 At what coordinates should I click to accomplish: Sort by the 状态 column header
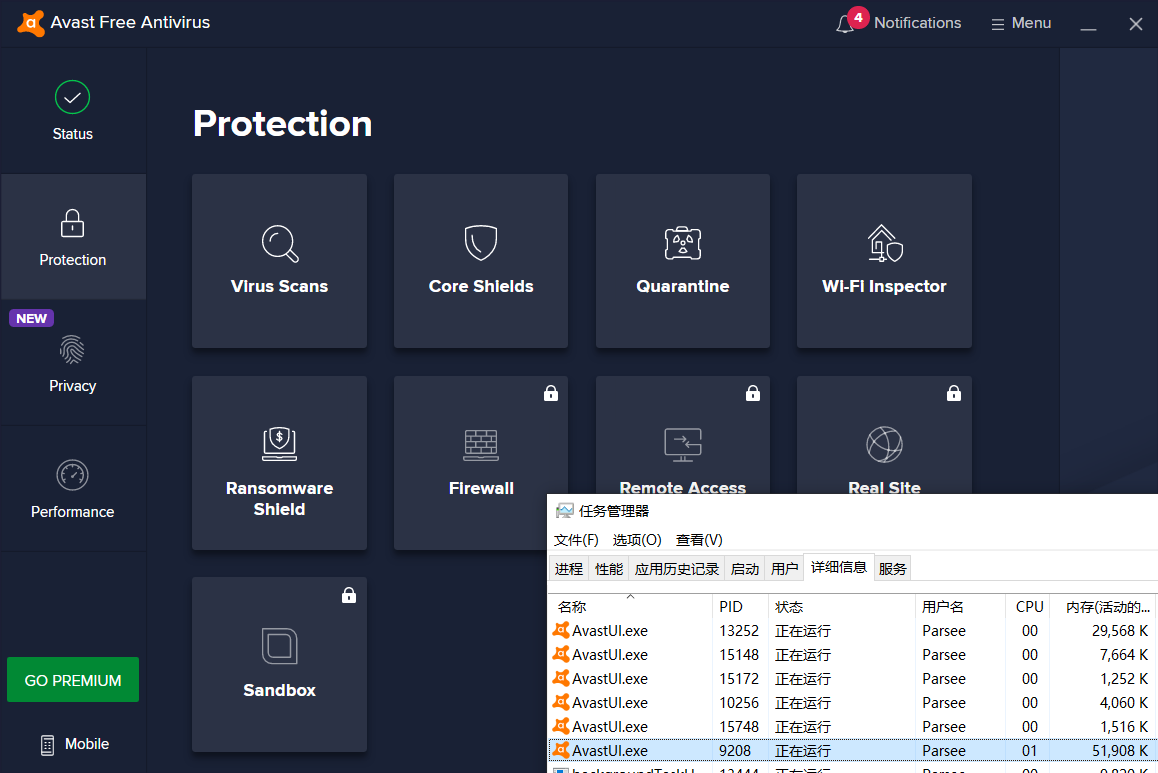[x=840, y=606]
